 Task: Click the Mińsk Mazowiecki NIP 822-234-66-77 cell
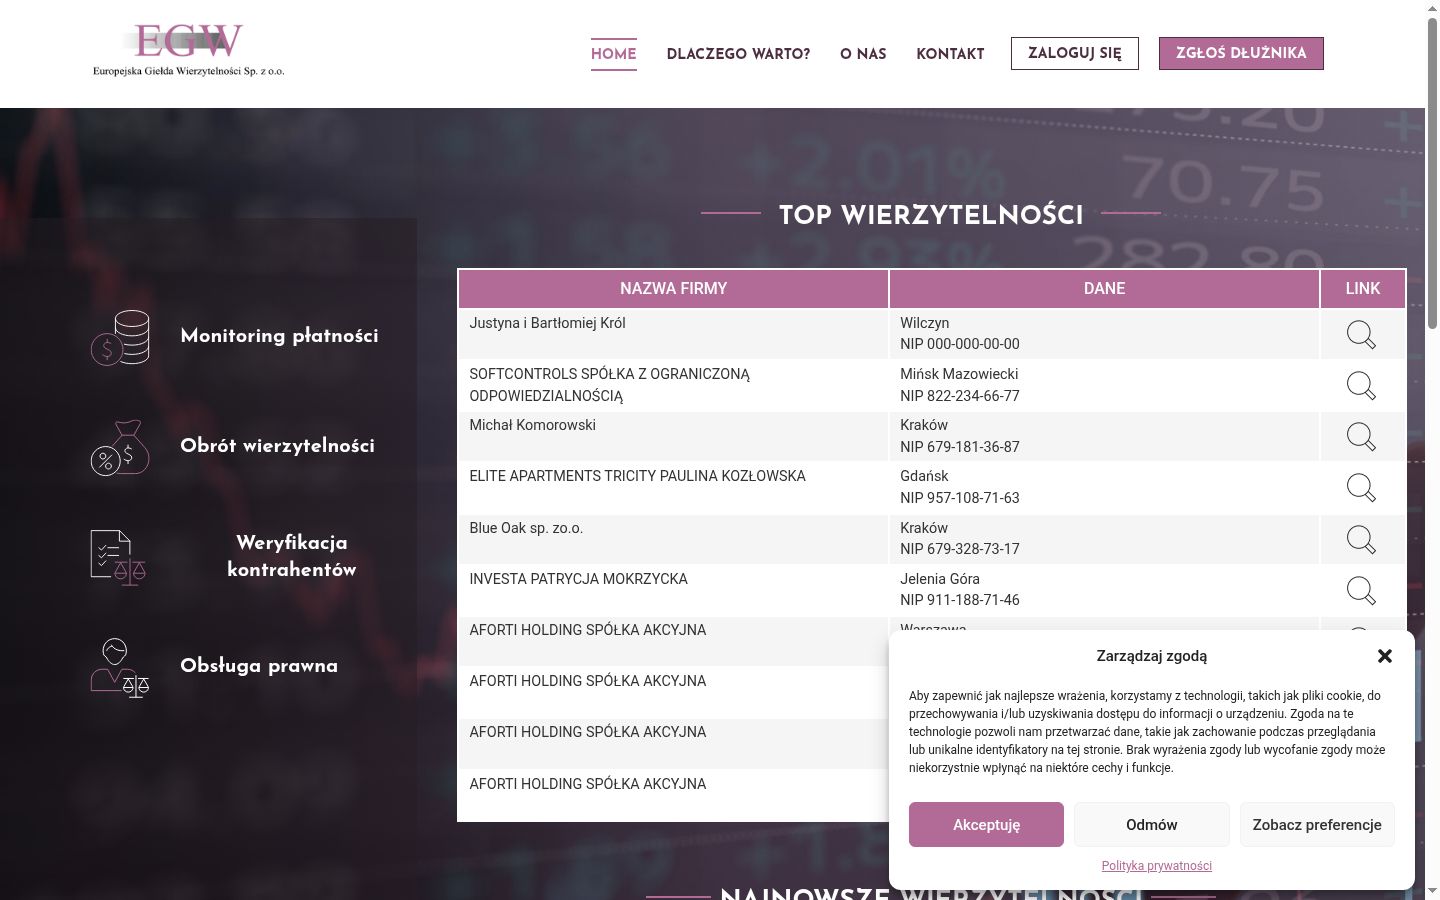coord(1104,385)
